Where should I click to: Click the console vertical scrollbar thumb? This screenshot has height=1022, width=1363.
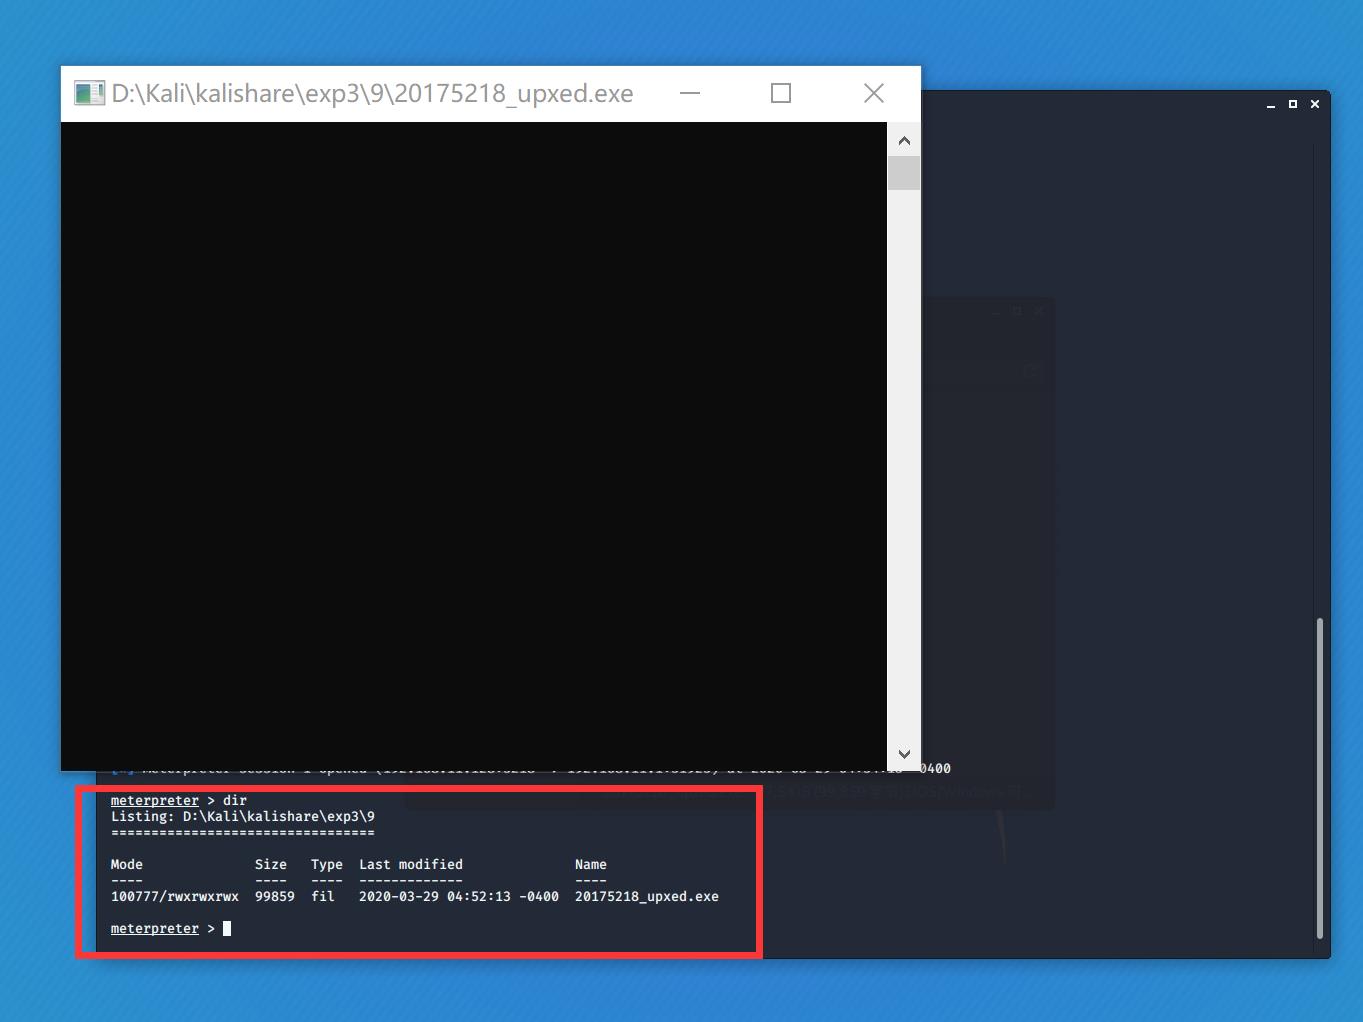point(904,173)
